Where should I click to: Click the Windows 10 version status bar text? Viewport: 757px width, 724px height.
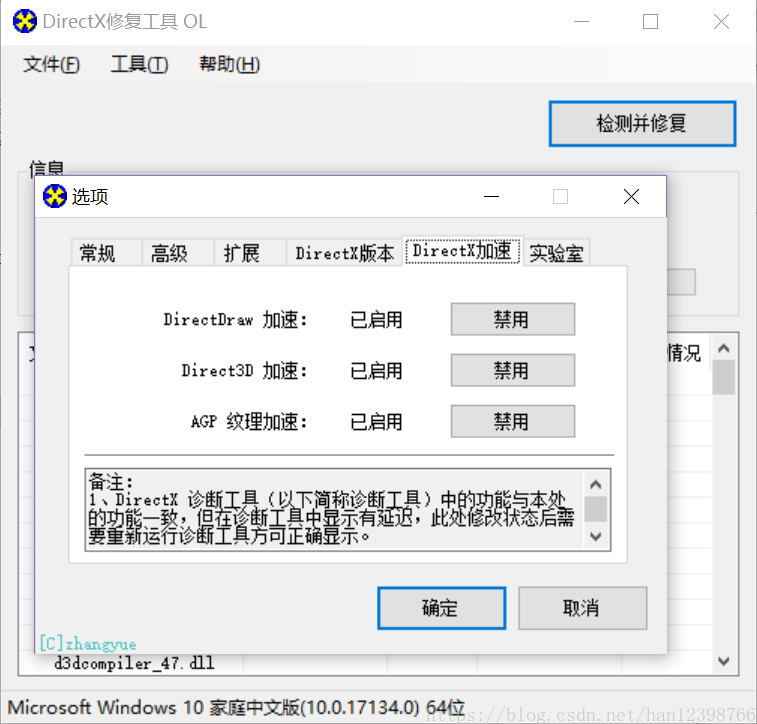click(x=236, y=708)
